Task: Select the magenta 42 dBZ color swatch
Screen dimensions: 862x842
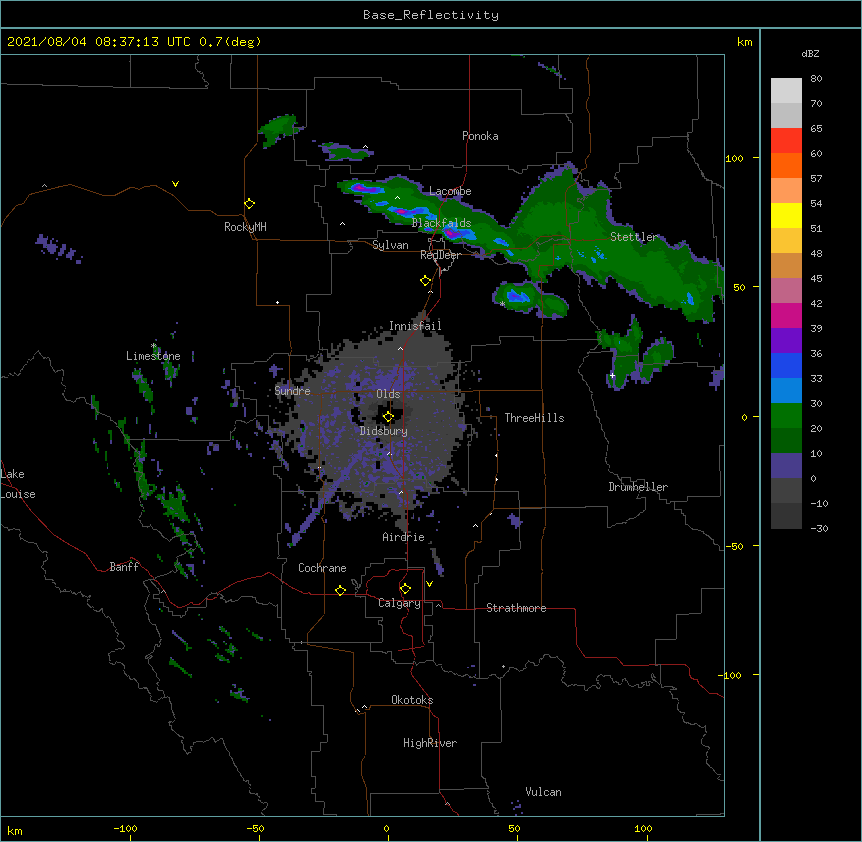Action: 786,315
